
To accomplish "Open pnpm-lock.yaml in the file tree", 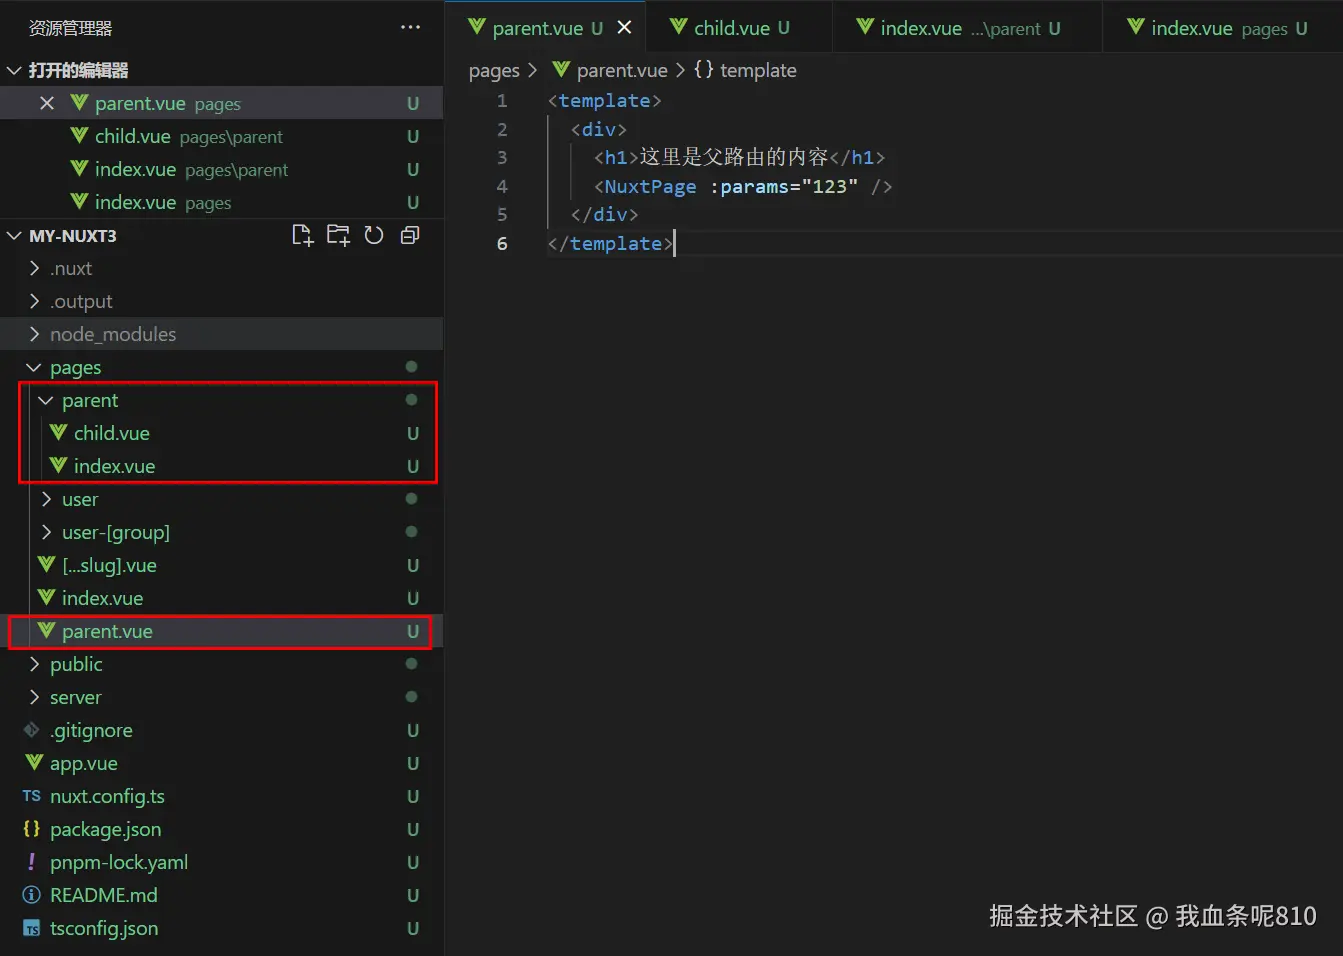I will tap(222, 862).
